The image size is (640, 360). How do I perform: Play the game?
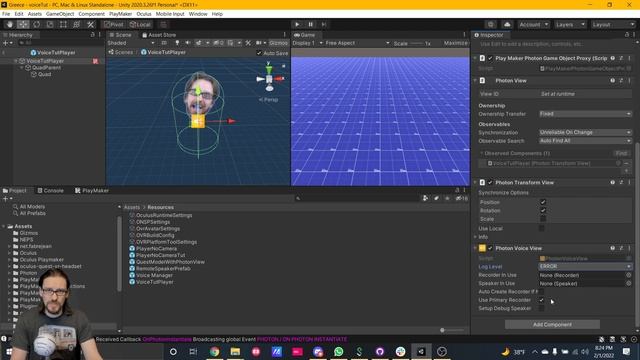pyautogui.click(x=297, y=24)
